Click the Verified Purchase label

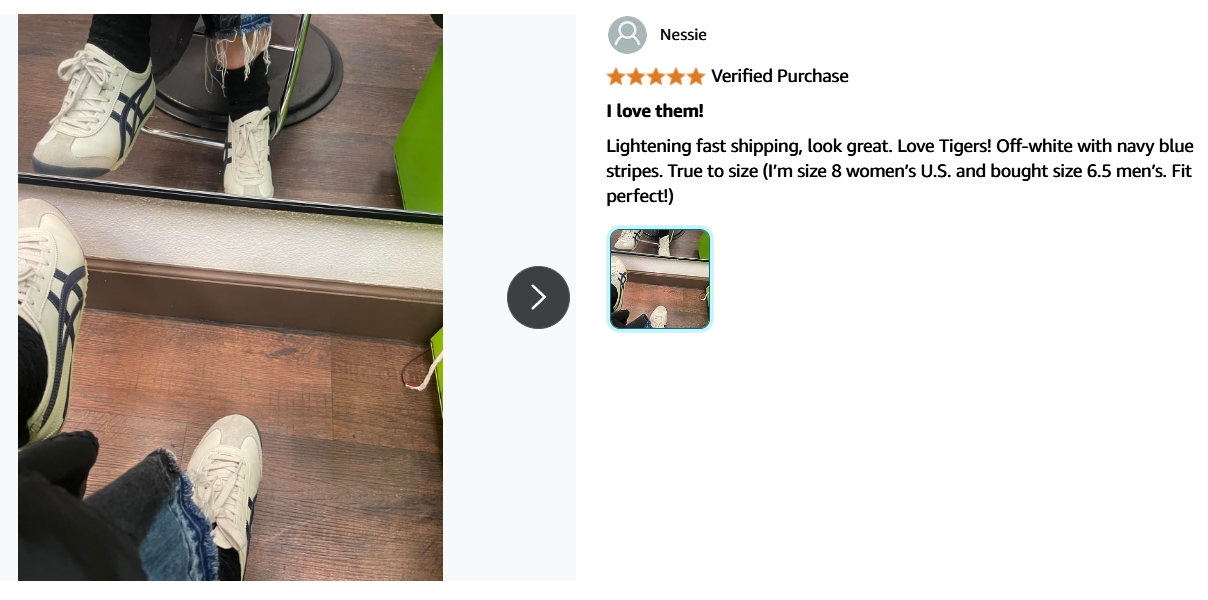[780, 76]
